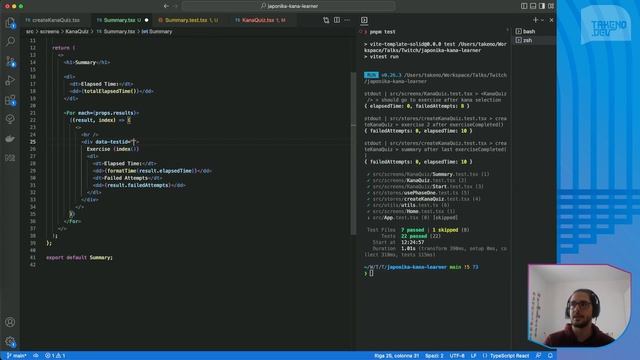Open Problems via errors and warnings count

click(x=55, y=356)
